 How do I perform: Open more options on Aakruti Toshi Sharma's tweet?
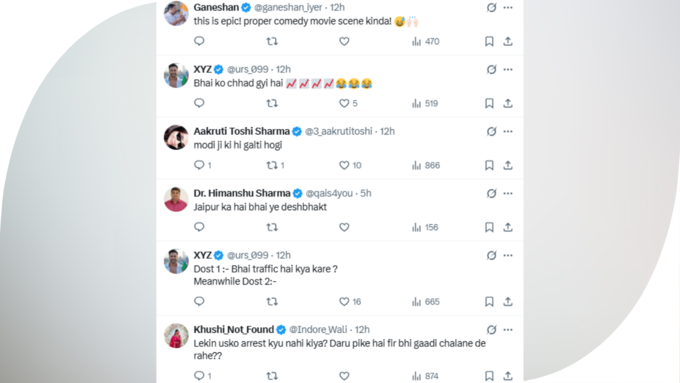508,131
